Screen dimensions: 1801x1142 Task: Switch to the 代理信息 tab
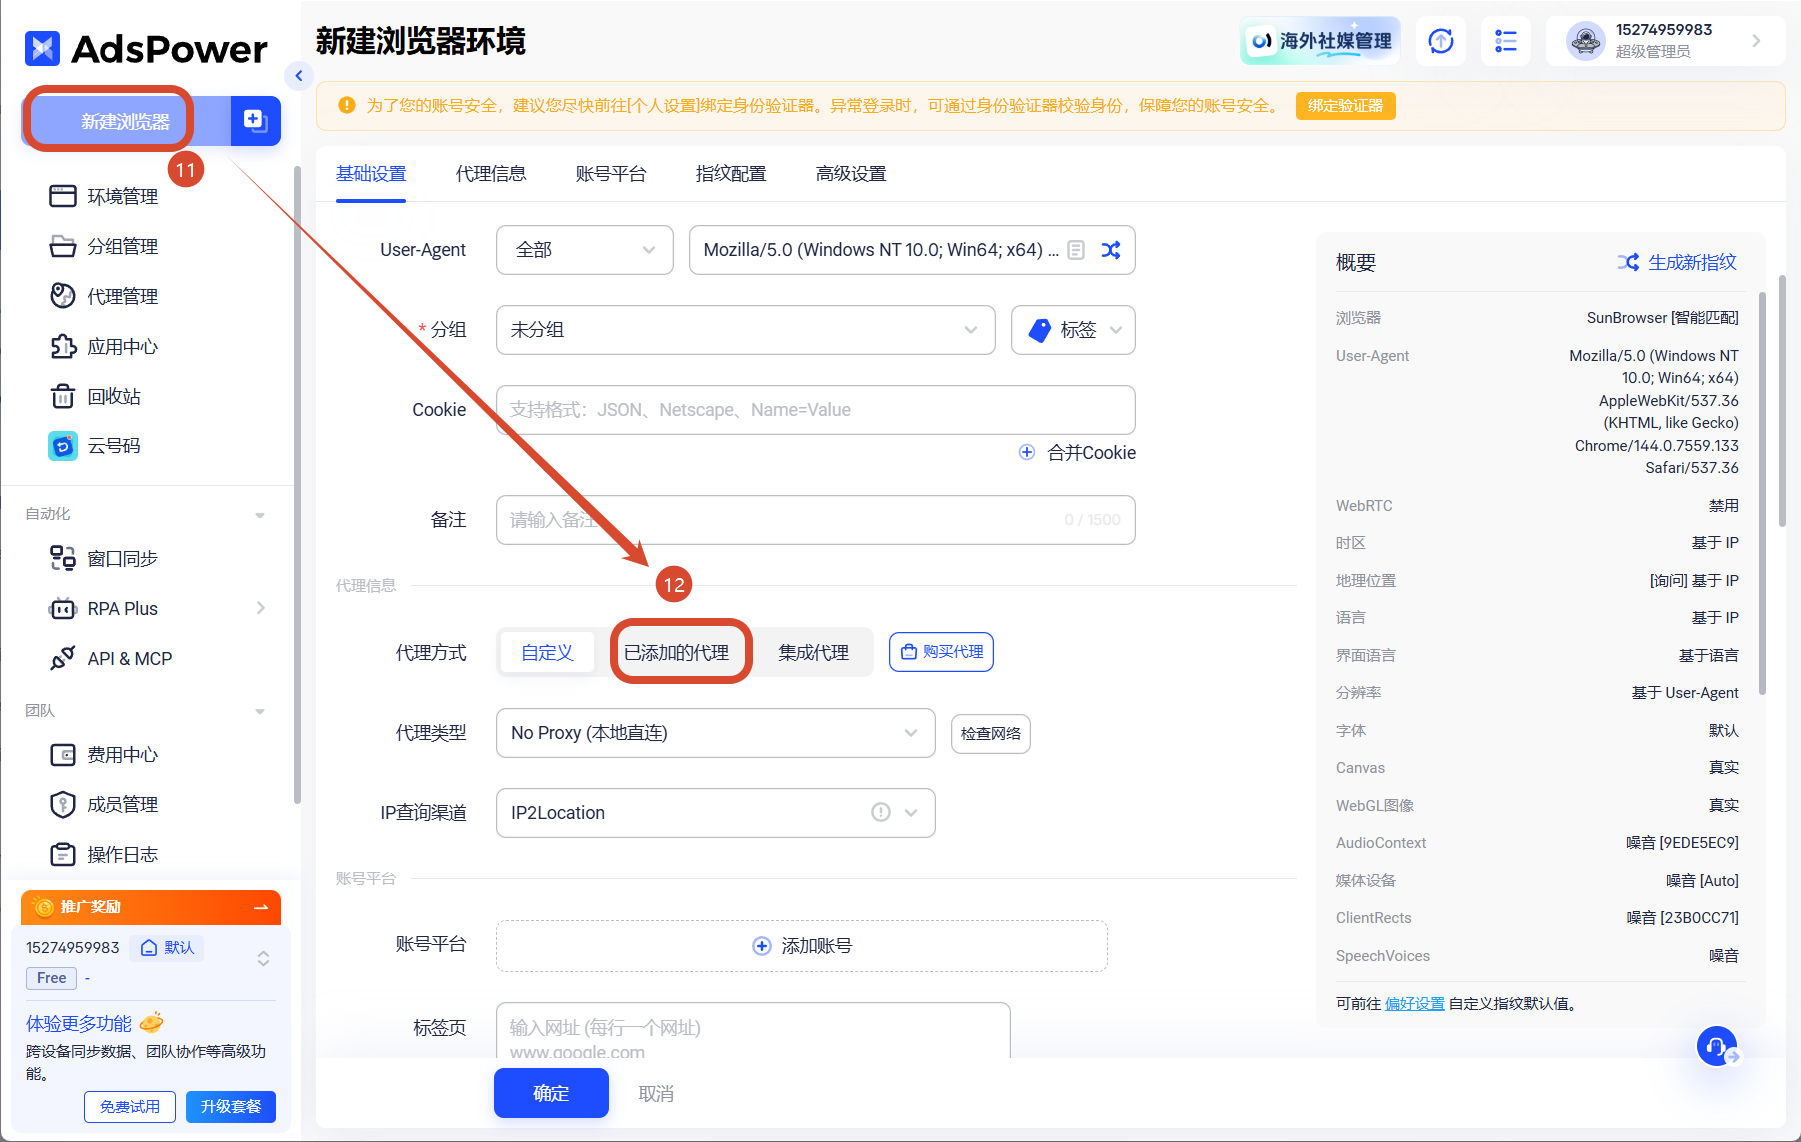[x=491, y=174]
